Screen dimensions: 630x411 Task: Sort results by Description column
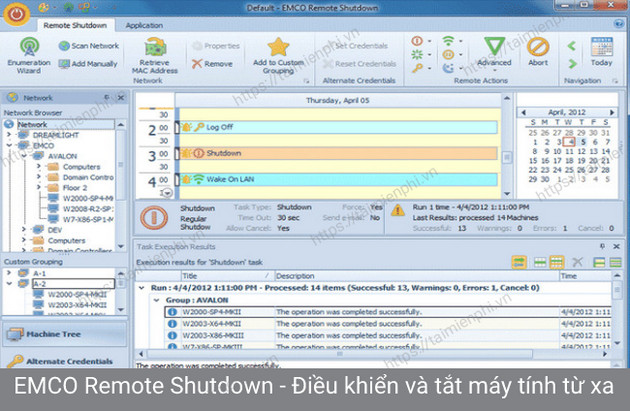coord(417,276)
